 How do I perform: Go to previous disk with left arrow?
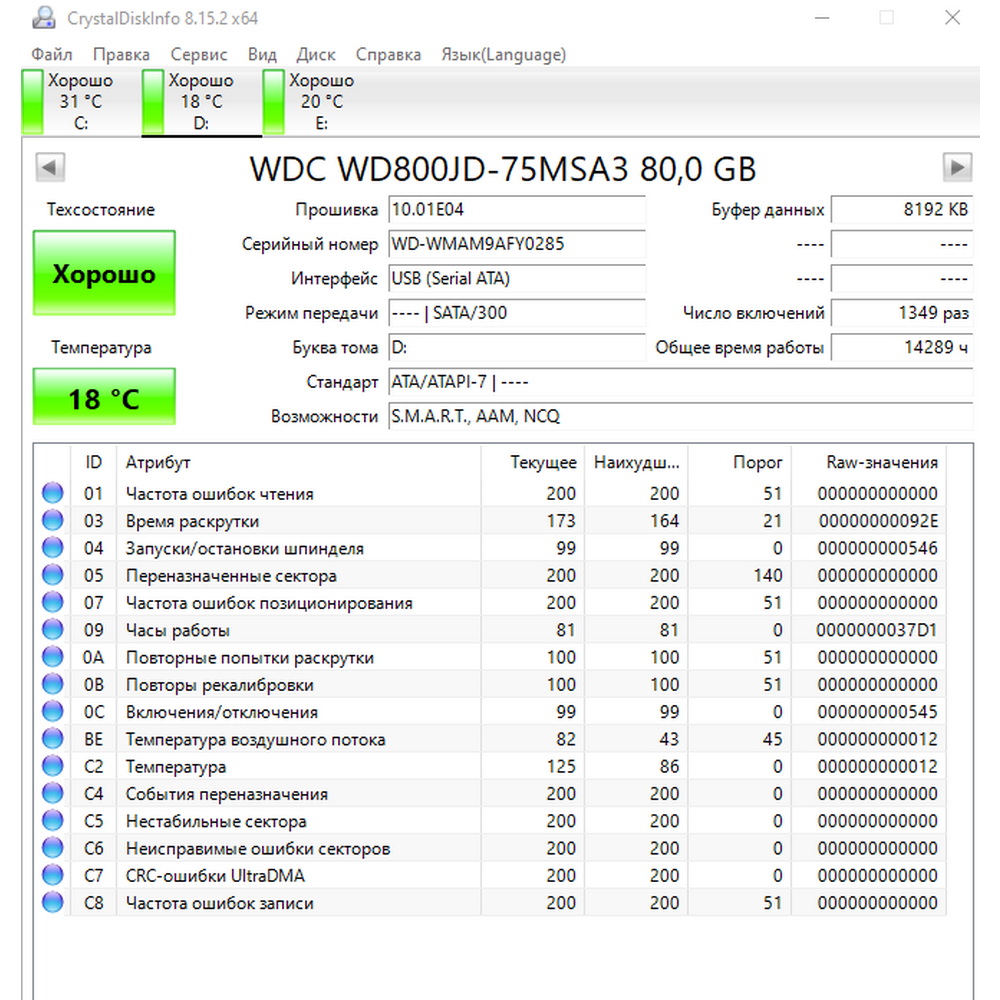[50, 168]
